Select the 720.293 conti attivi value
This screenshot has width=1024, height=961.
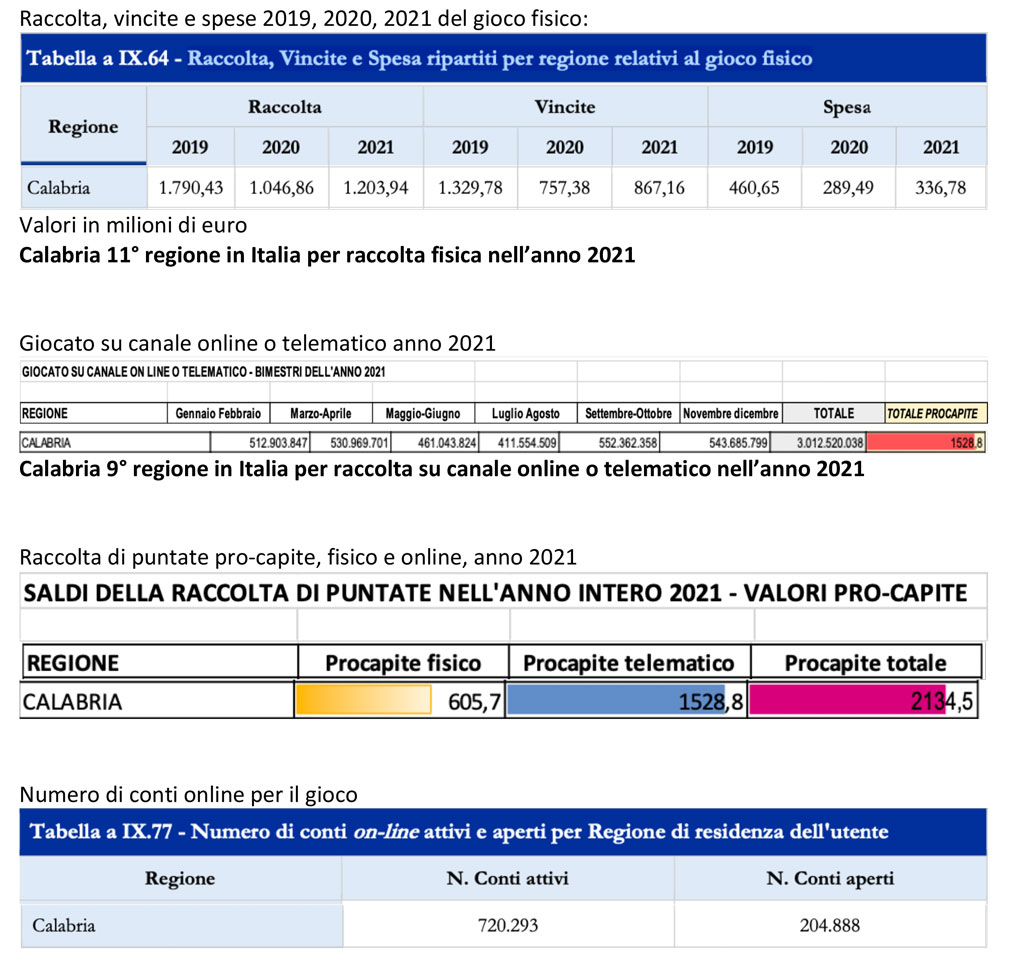click(506, 924)
